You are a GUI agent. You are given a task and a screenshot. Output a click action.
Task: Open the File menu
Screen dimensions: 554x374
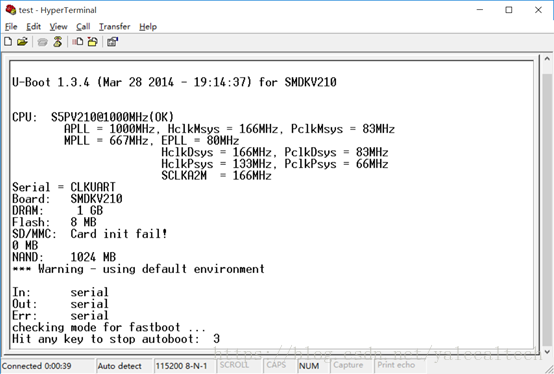11,26
